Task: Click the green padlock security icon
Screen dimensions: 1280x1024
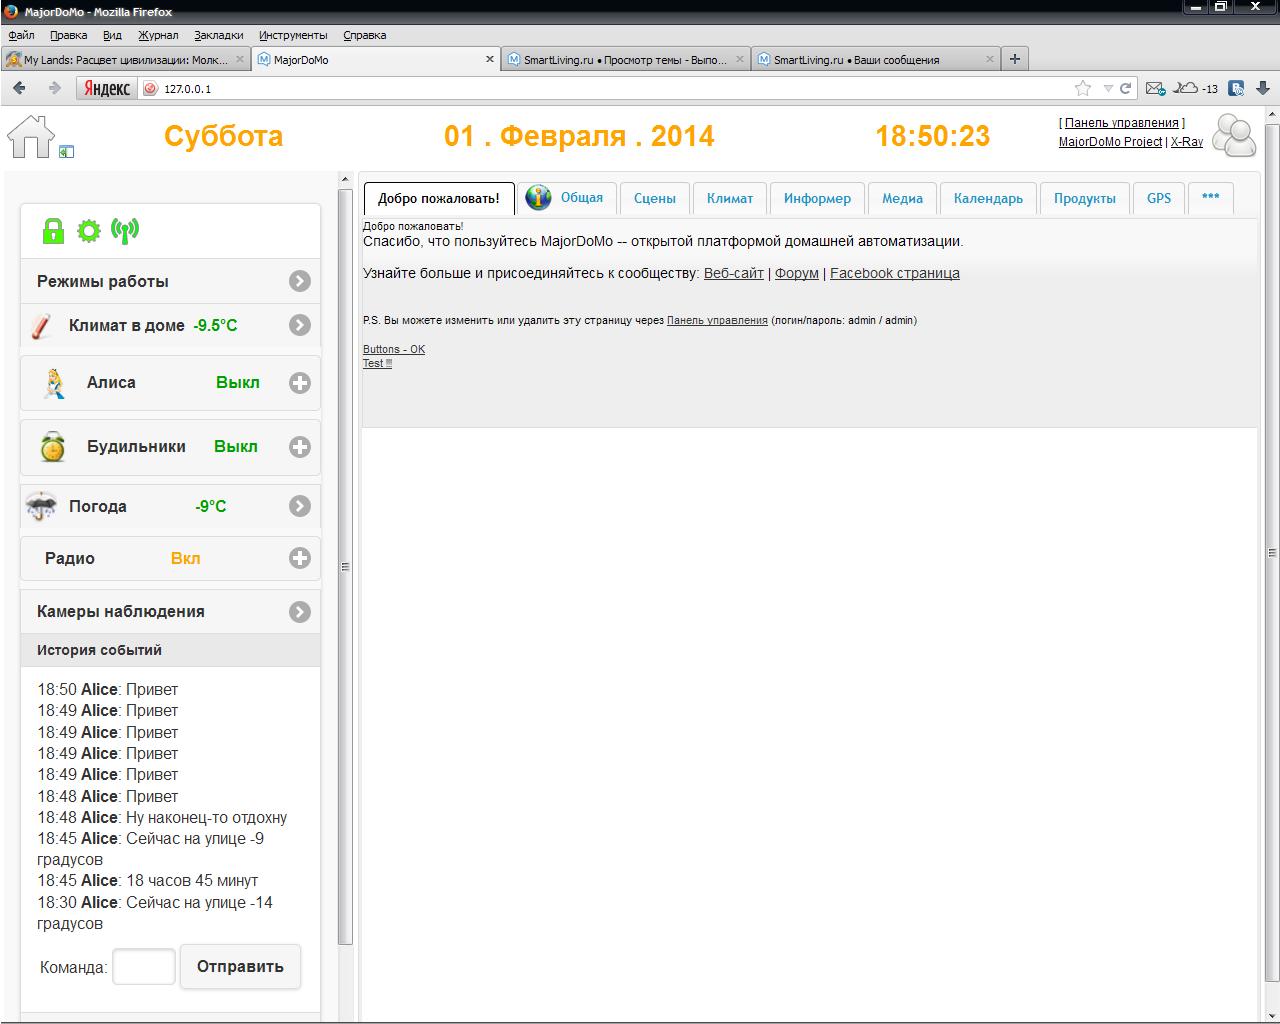Action: pyautogui.click(x=53, y=231)
